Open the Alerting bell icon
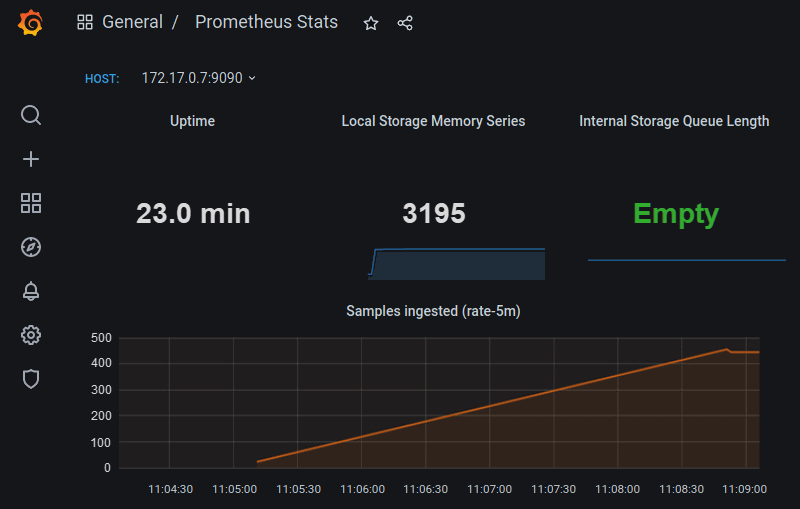This screenshot has width=800, height=509. pos(31,291)
